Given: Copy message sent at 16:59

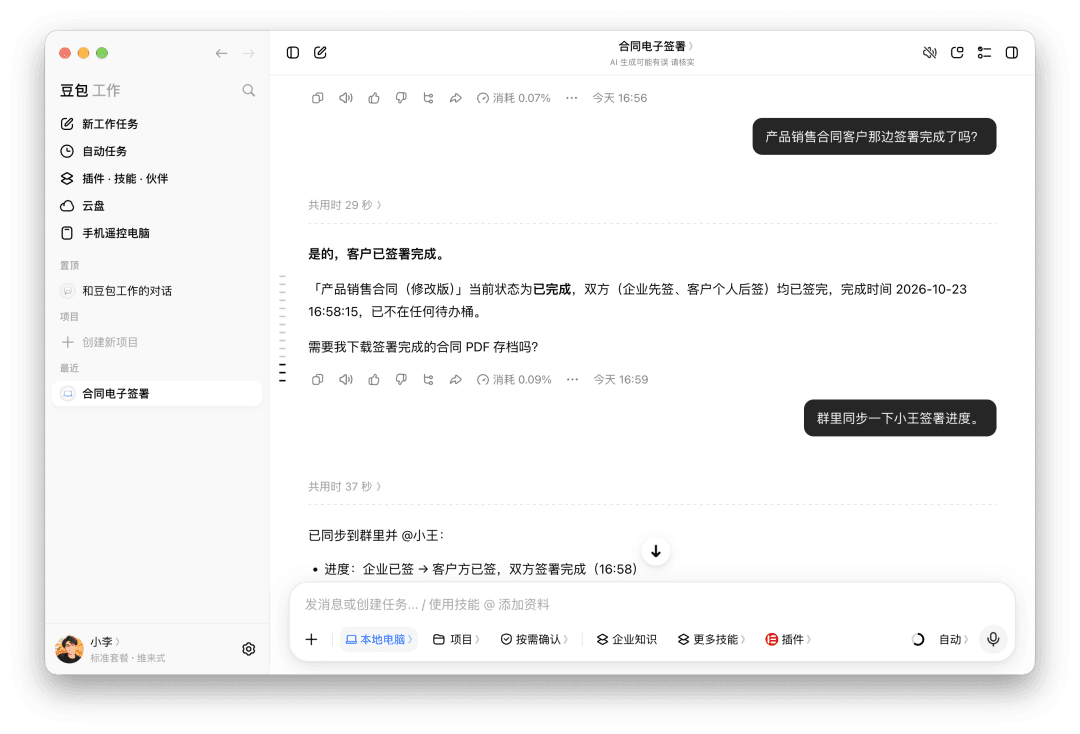Looking at the screenshot, I should click(318, 379).
